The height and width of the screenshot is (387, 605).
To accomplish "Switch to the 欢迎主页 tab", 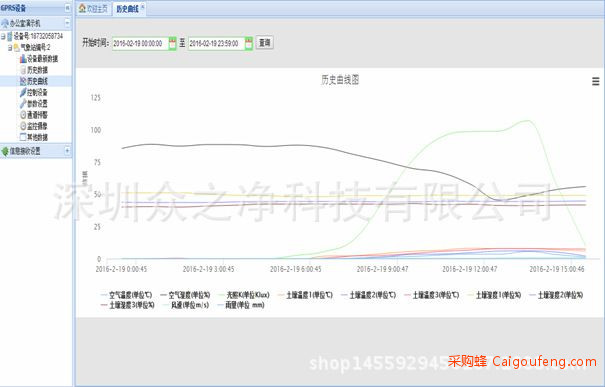I will [x=93, y=8].
